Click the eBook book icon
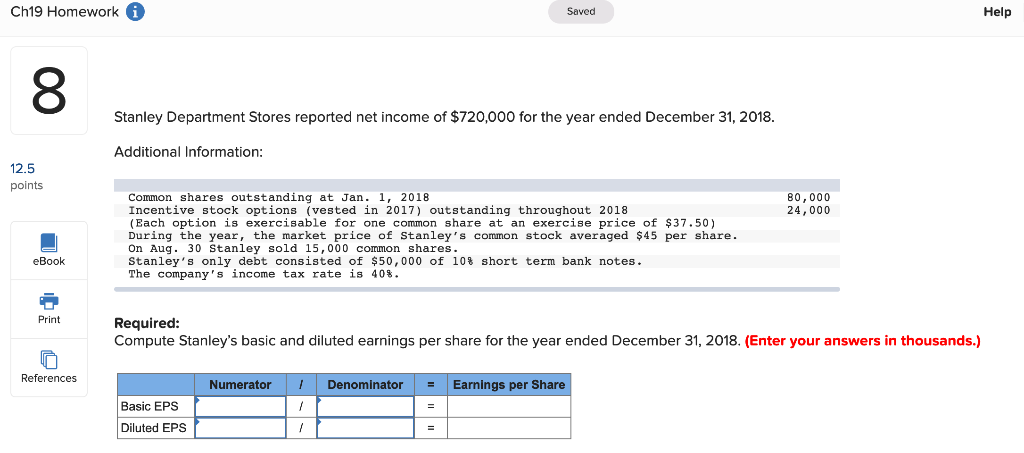Screen dimensions: 1024x453 pos(48,242)
